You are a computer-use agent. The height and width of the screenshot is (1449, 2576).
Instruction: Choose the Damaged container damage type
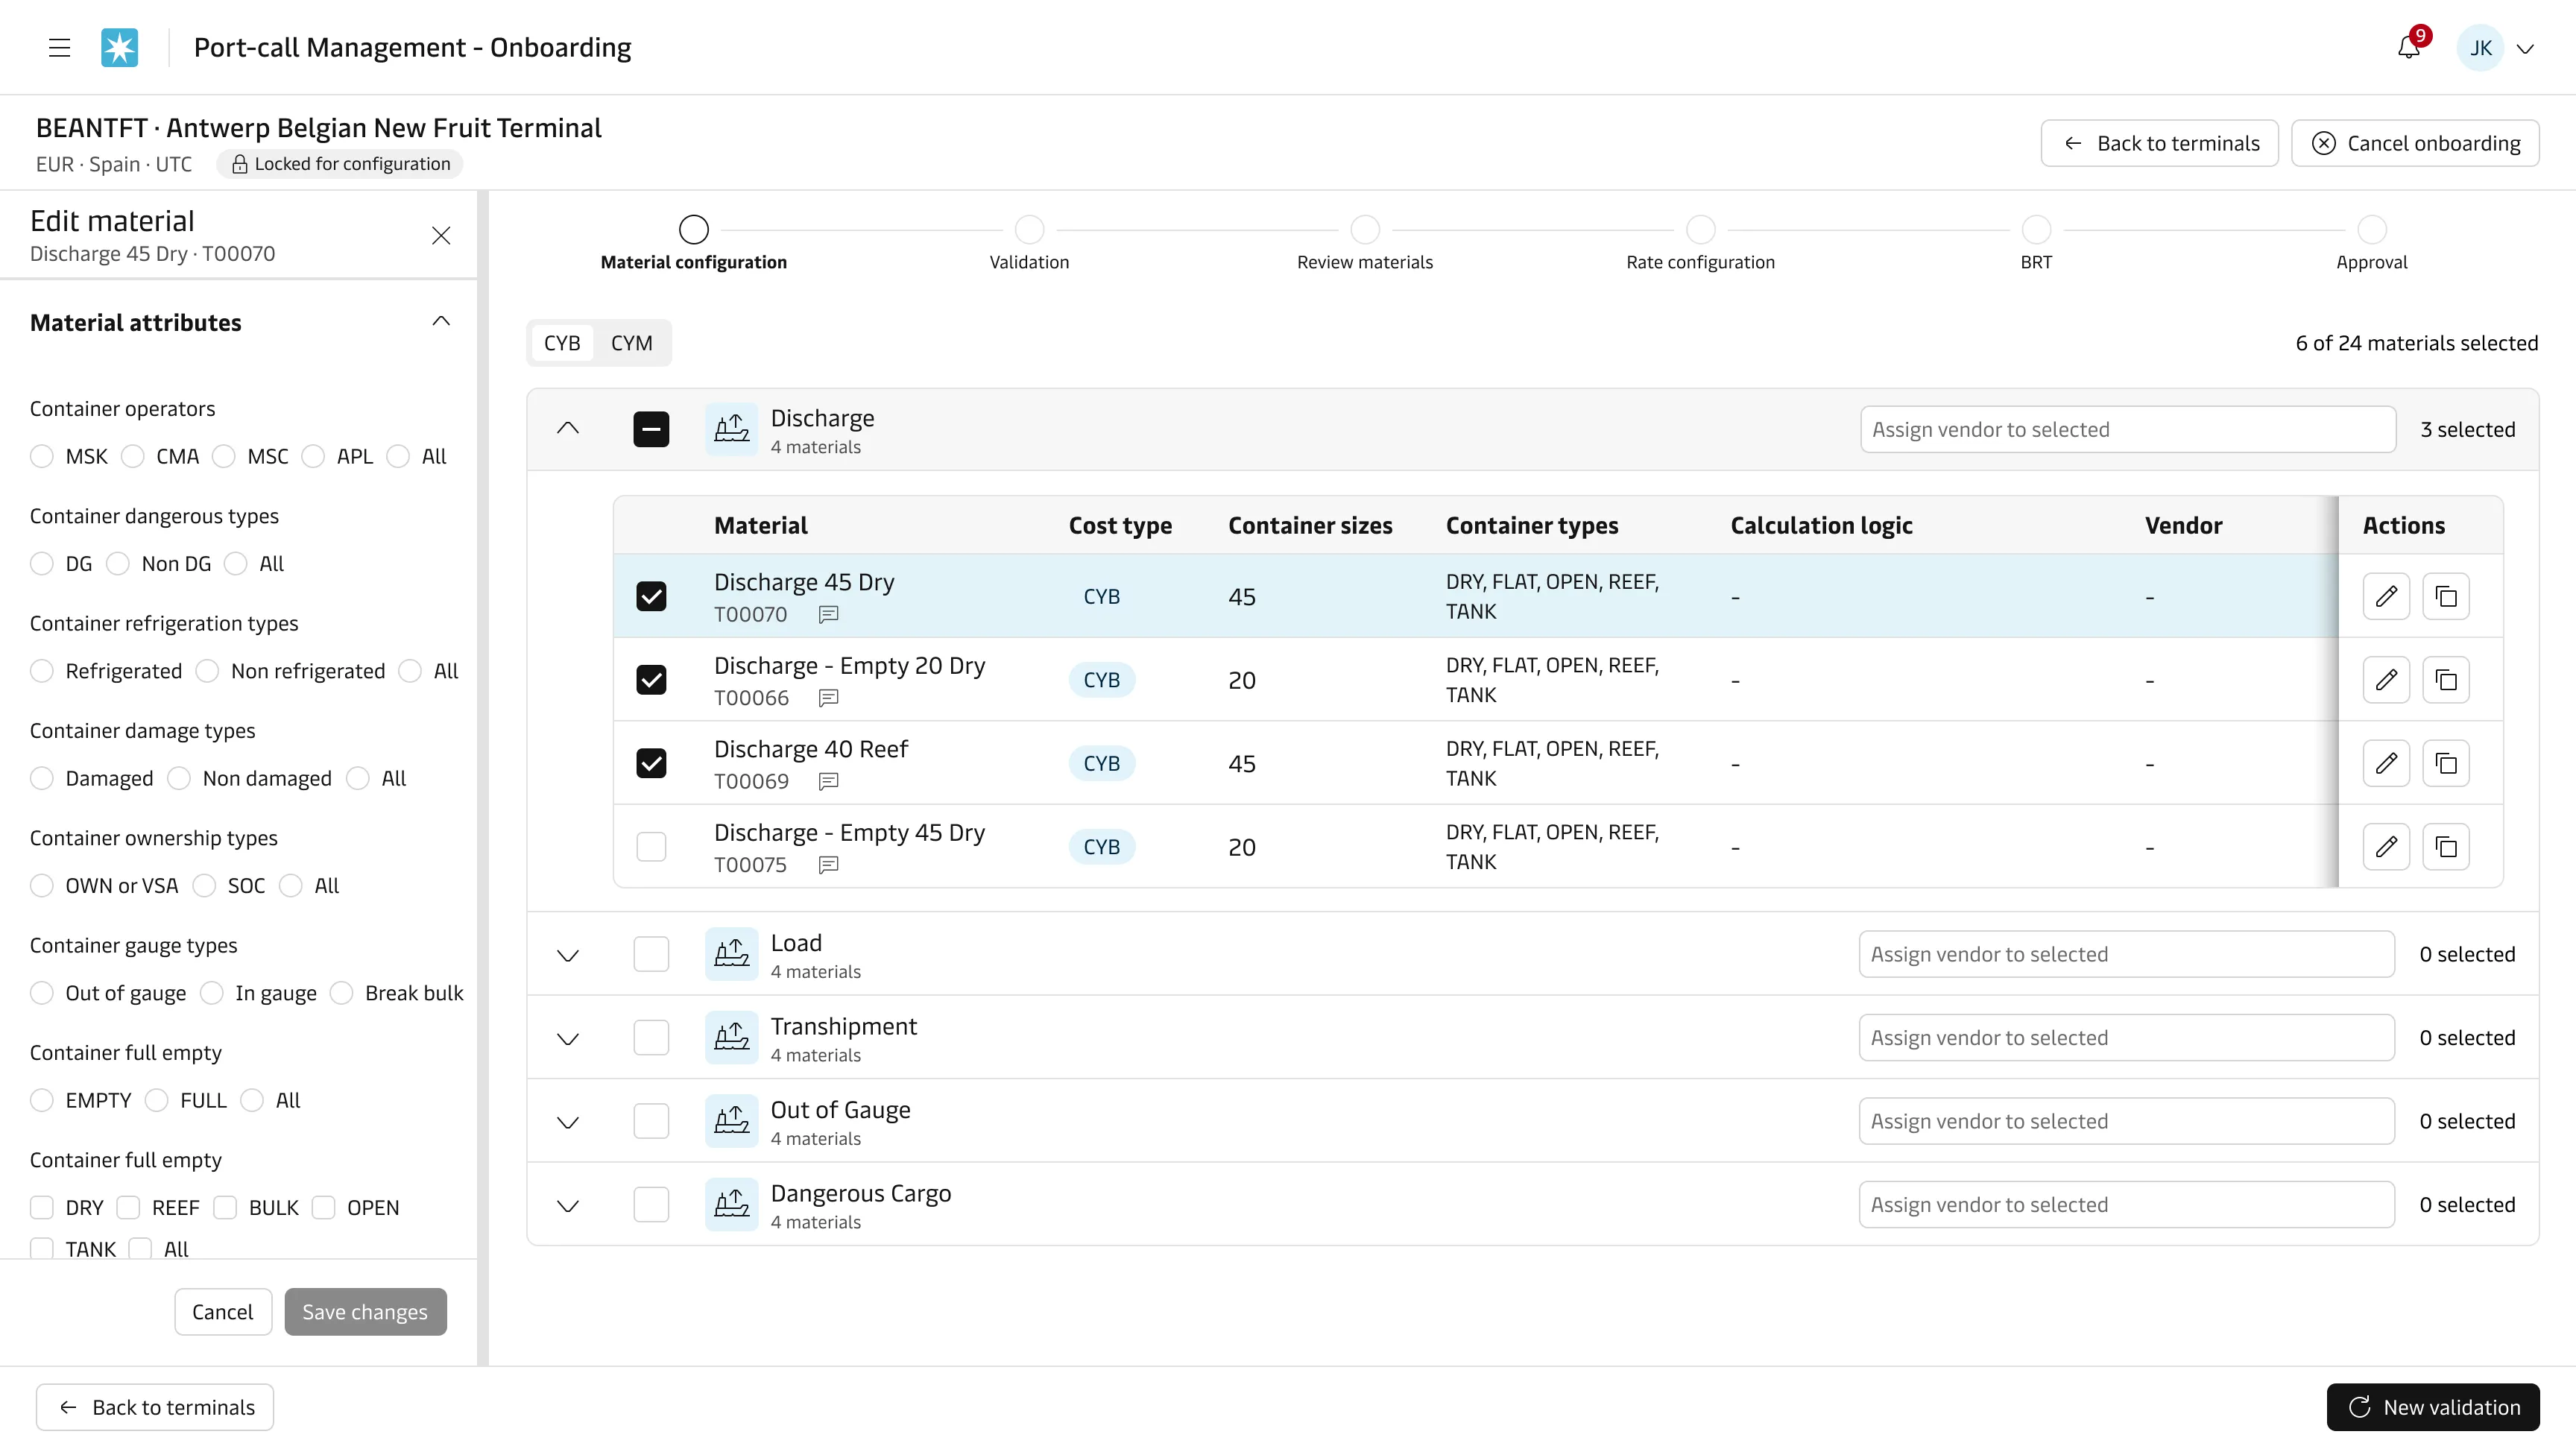[x=41, y=779]
